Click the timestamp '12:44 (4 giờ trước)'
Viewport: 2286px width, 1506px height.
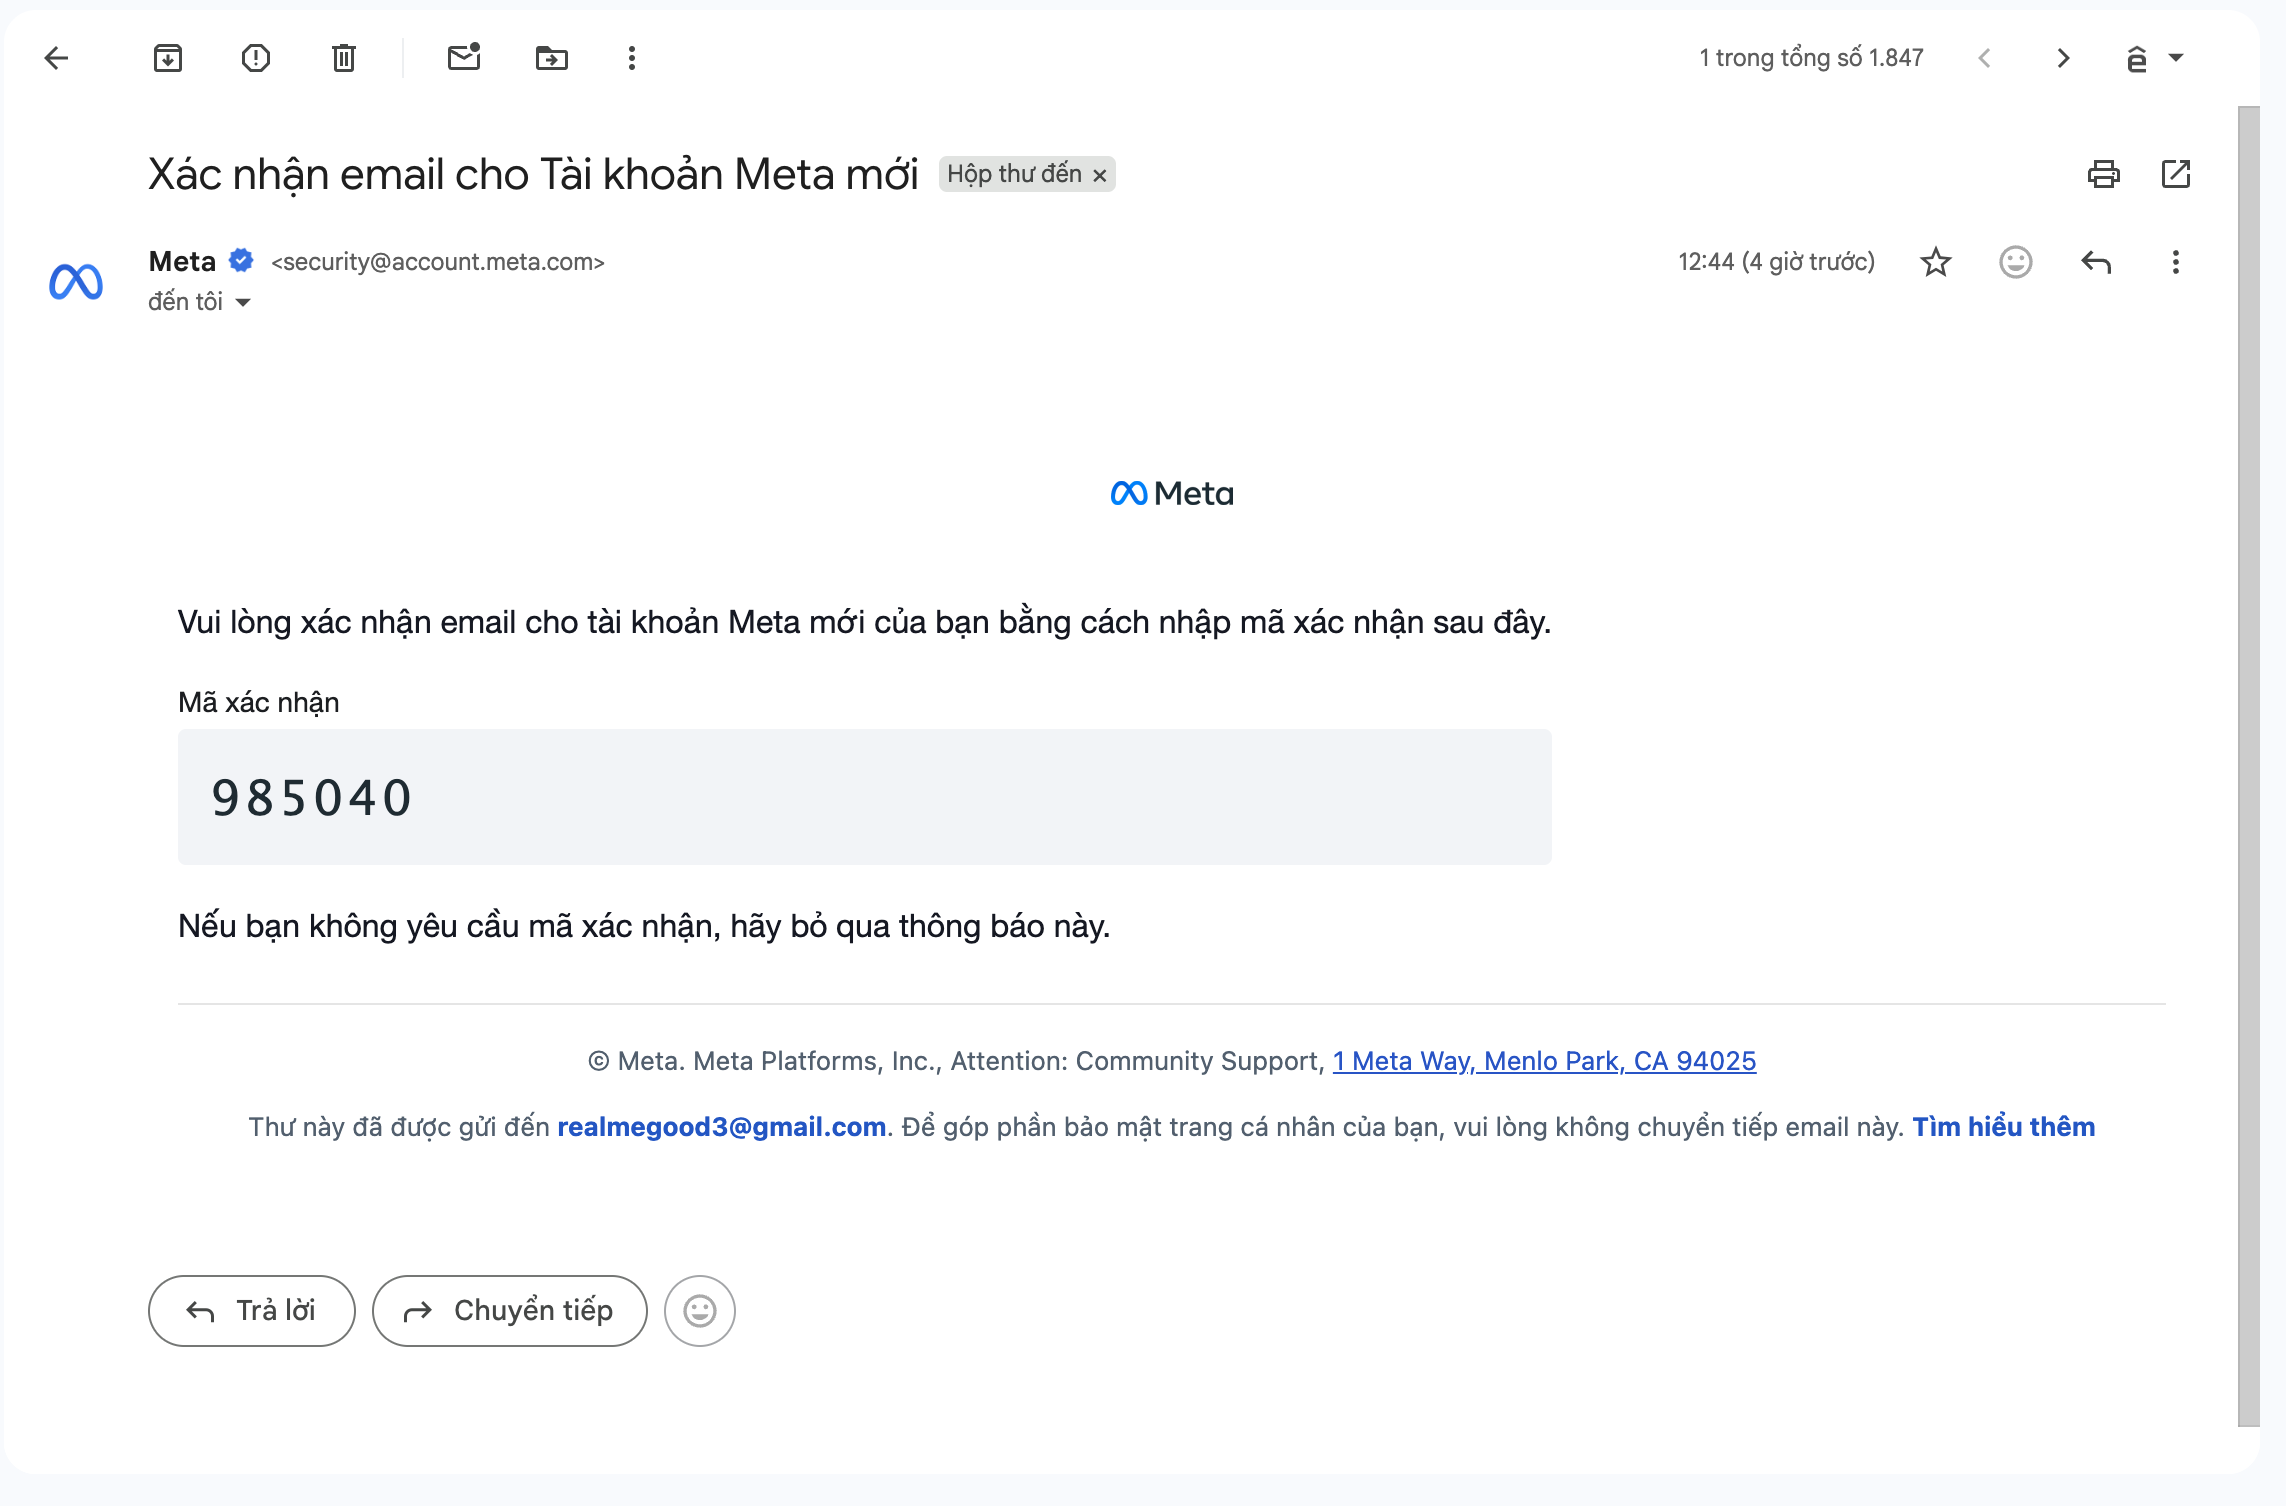1776,262
